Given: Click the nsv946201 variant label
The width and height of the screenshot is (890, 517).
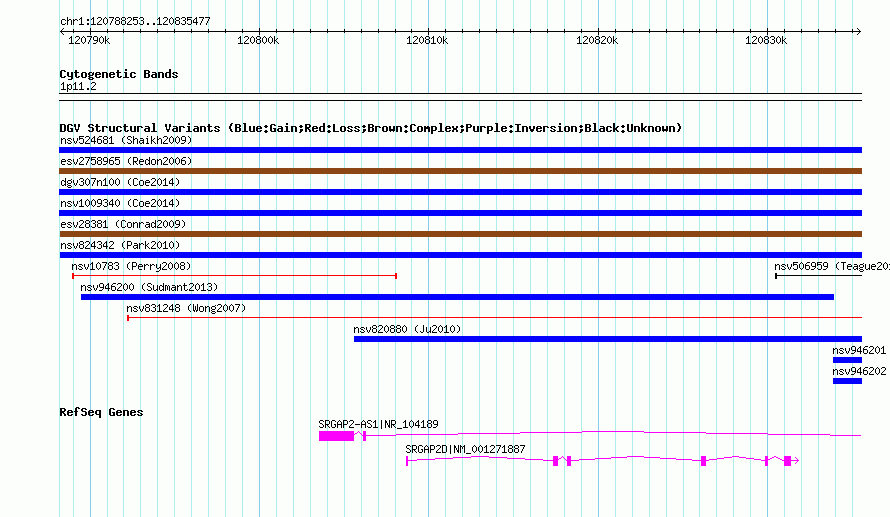Looking at the screenshot, I should [x=859, y=350].
